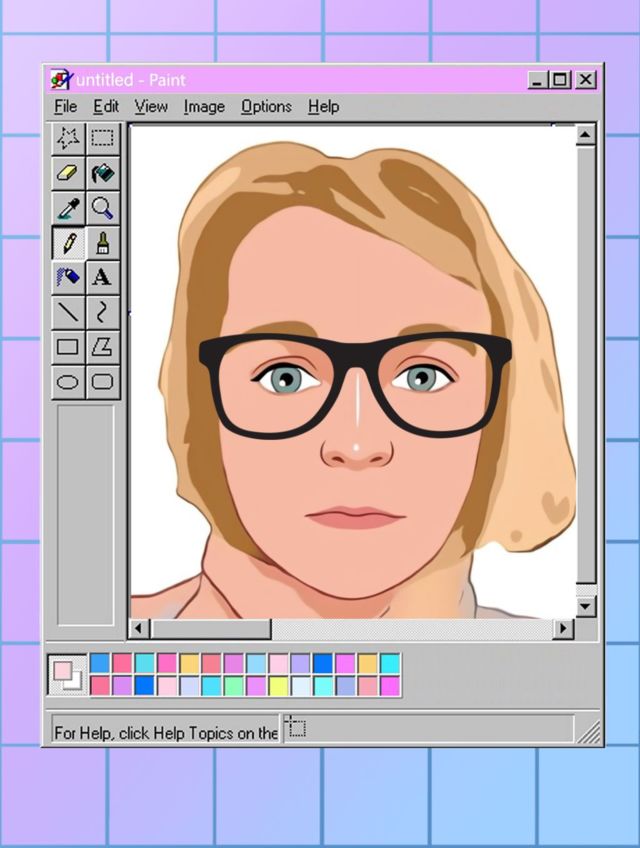The image size is (640, 848).
Task: Choose the Airbrush spray can tool
Action: point(68,277)
